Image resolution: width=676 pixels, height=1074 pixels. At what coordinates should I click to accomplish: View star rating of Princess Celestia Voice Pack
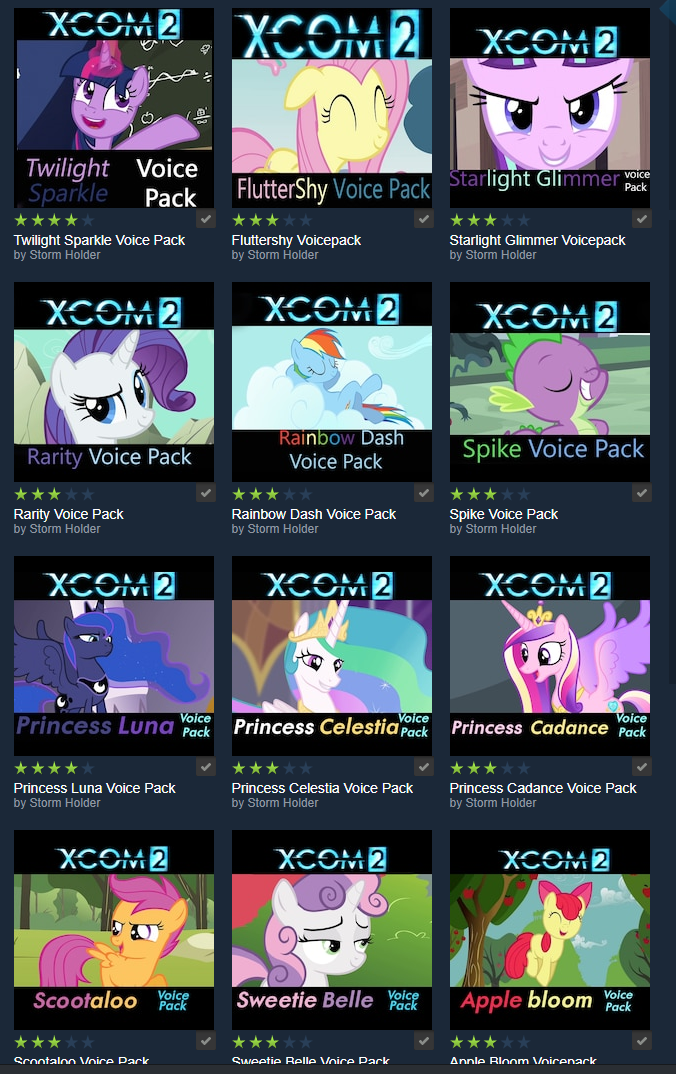click(272, 768)
